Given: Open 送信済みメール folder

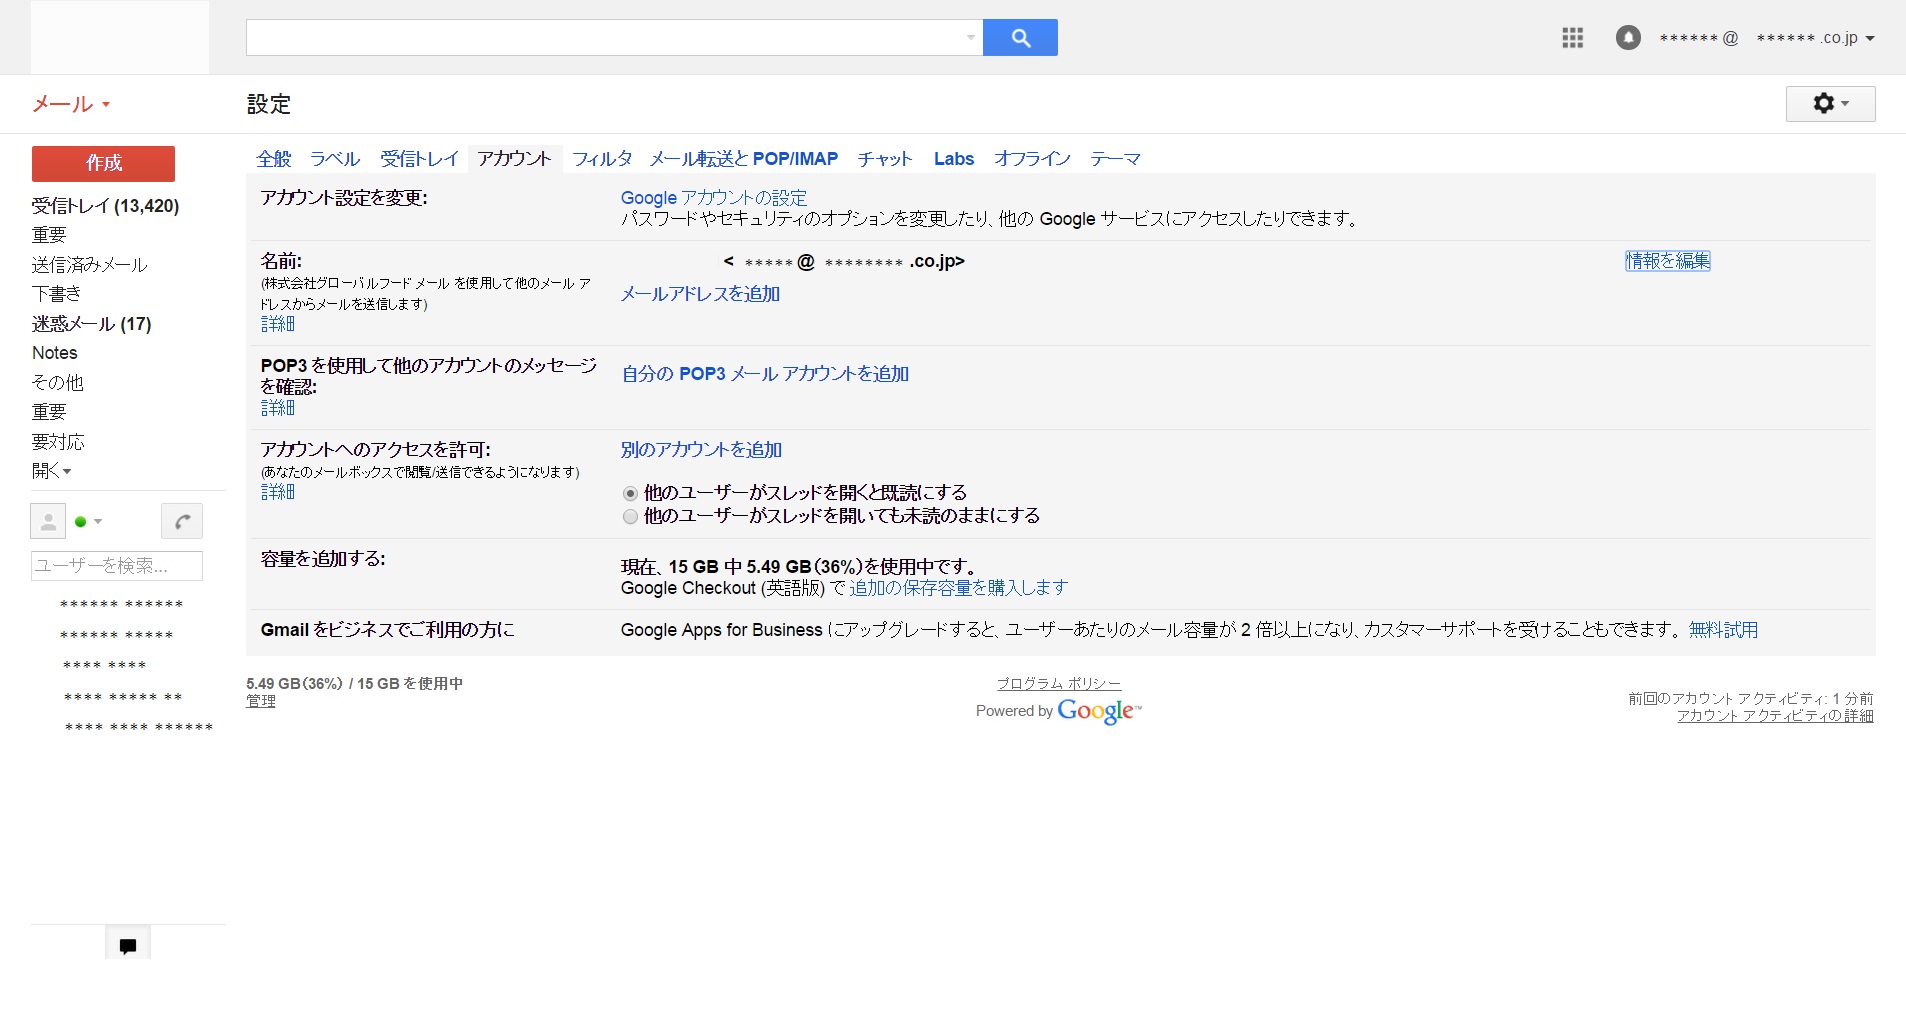Looking at the screenshot, I should pyautogui.click(x=89, y=265).
